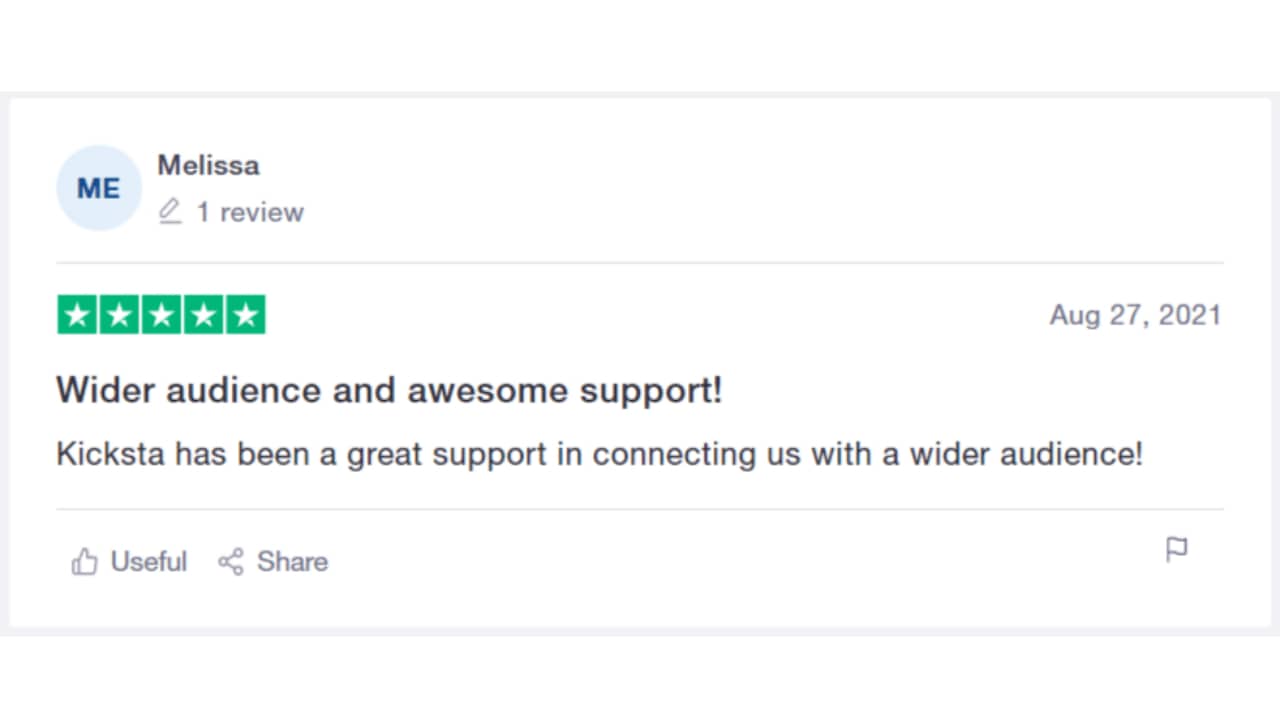Screen dimensions: 1280x720
Task: Click the word "audience!" ending the review body
Action: pos(1075,454)
